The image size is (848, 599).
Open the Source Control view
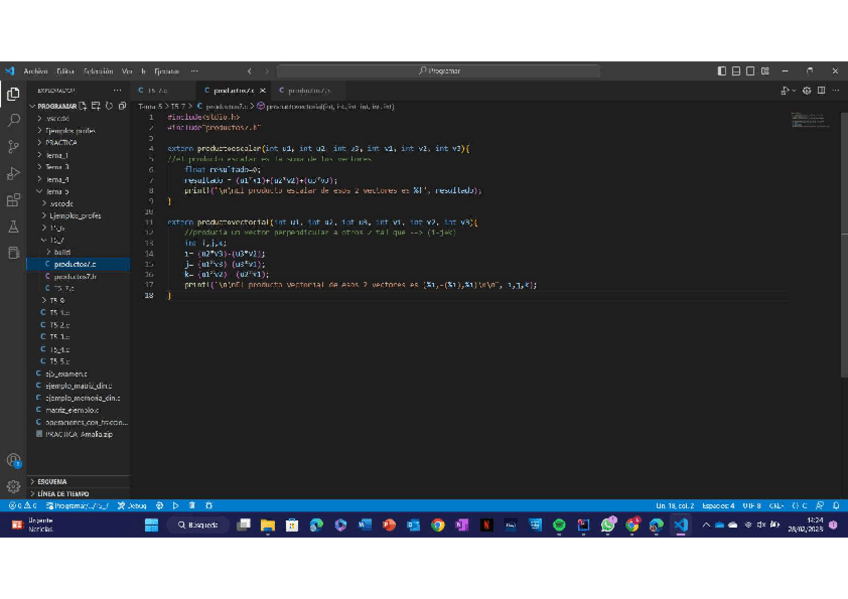(14, 147)
